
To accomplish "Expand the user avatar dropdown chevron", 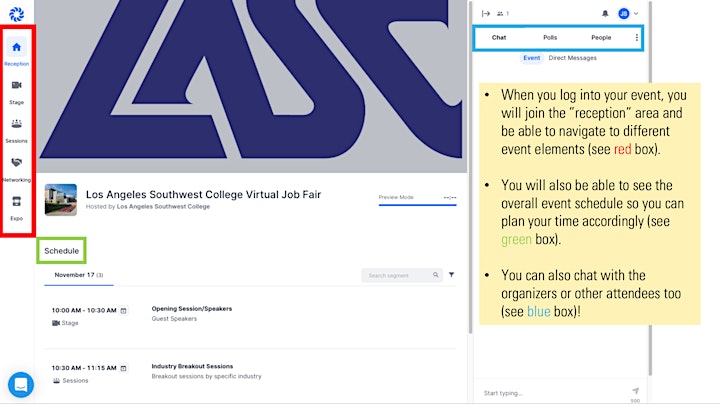I will tap(636, 14).
